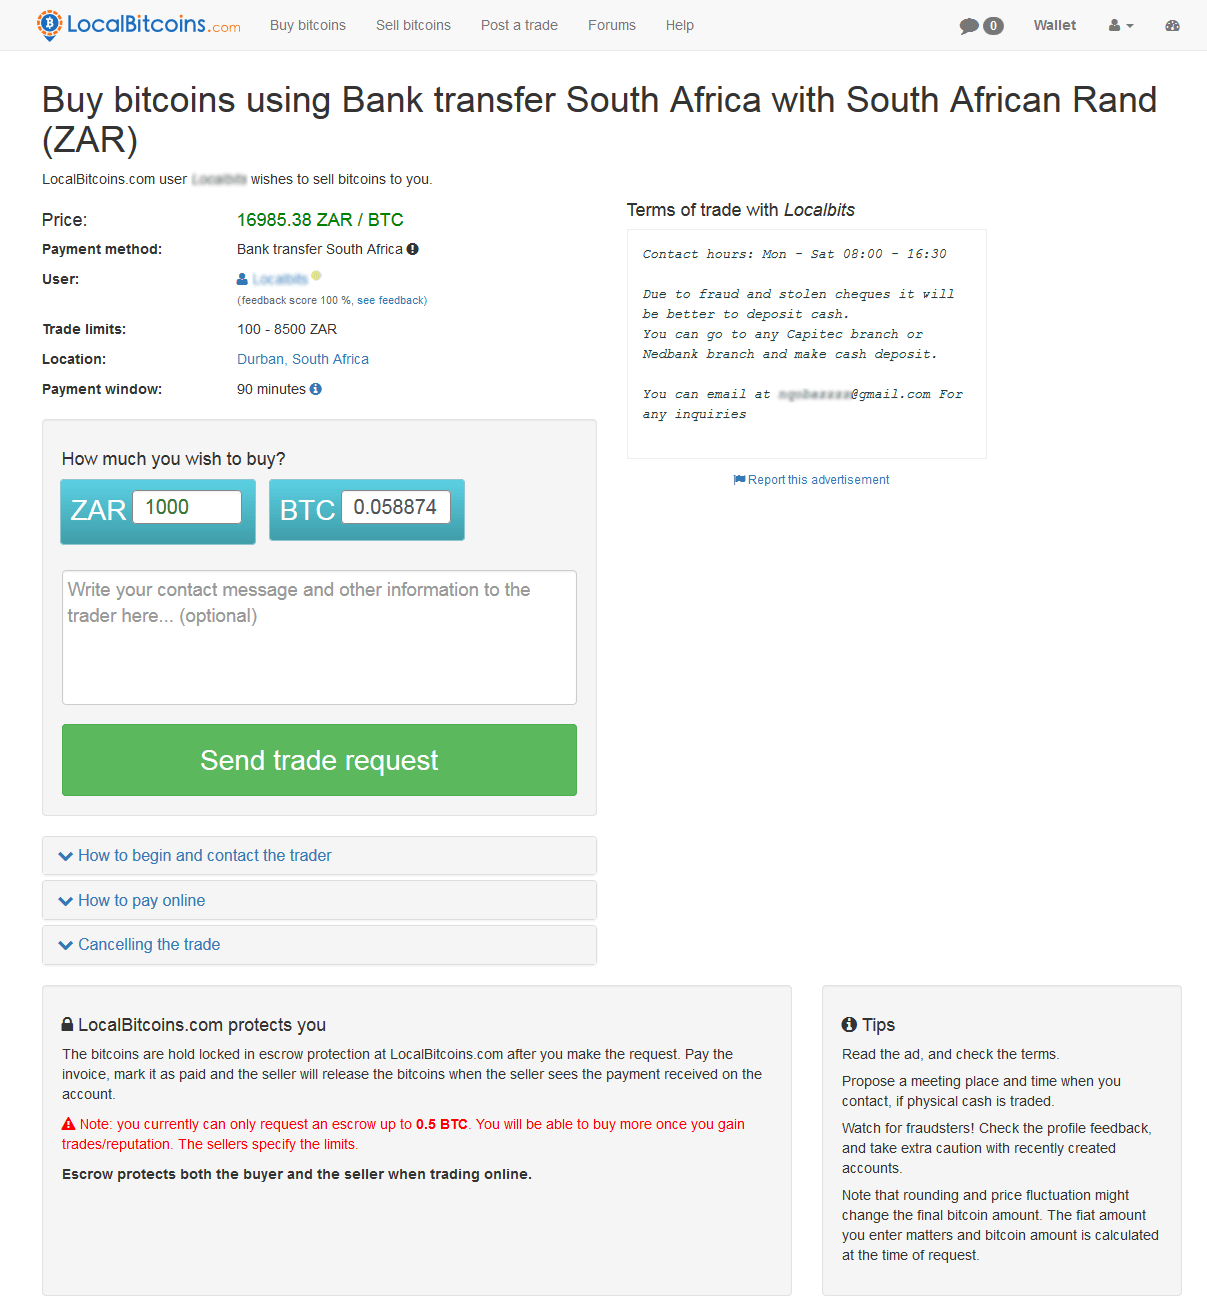Open the user profile dropdown menu

(x=1121, y=26)
